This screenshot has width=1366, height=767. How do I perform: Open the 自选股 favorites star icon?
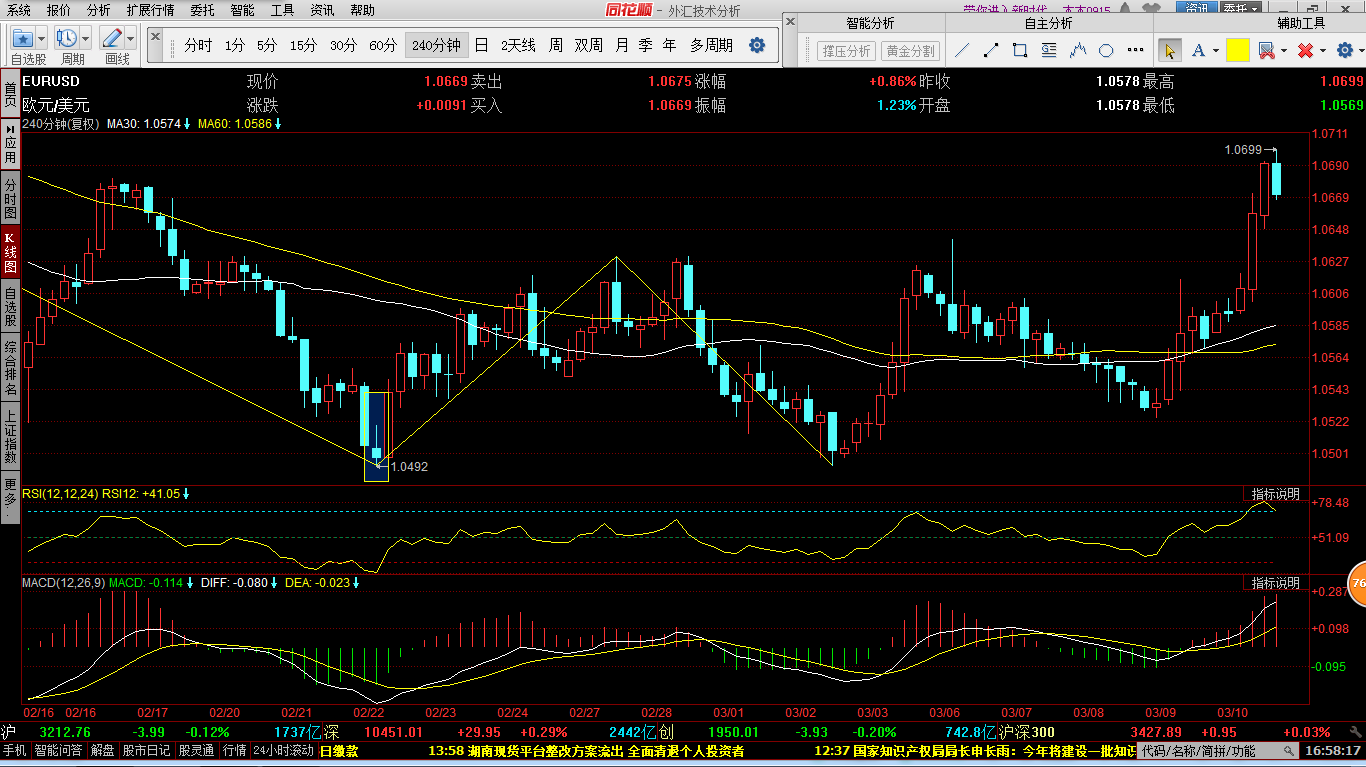coord(23,38)
